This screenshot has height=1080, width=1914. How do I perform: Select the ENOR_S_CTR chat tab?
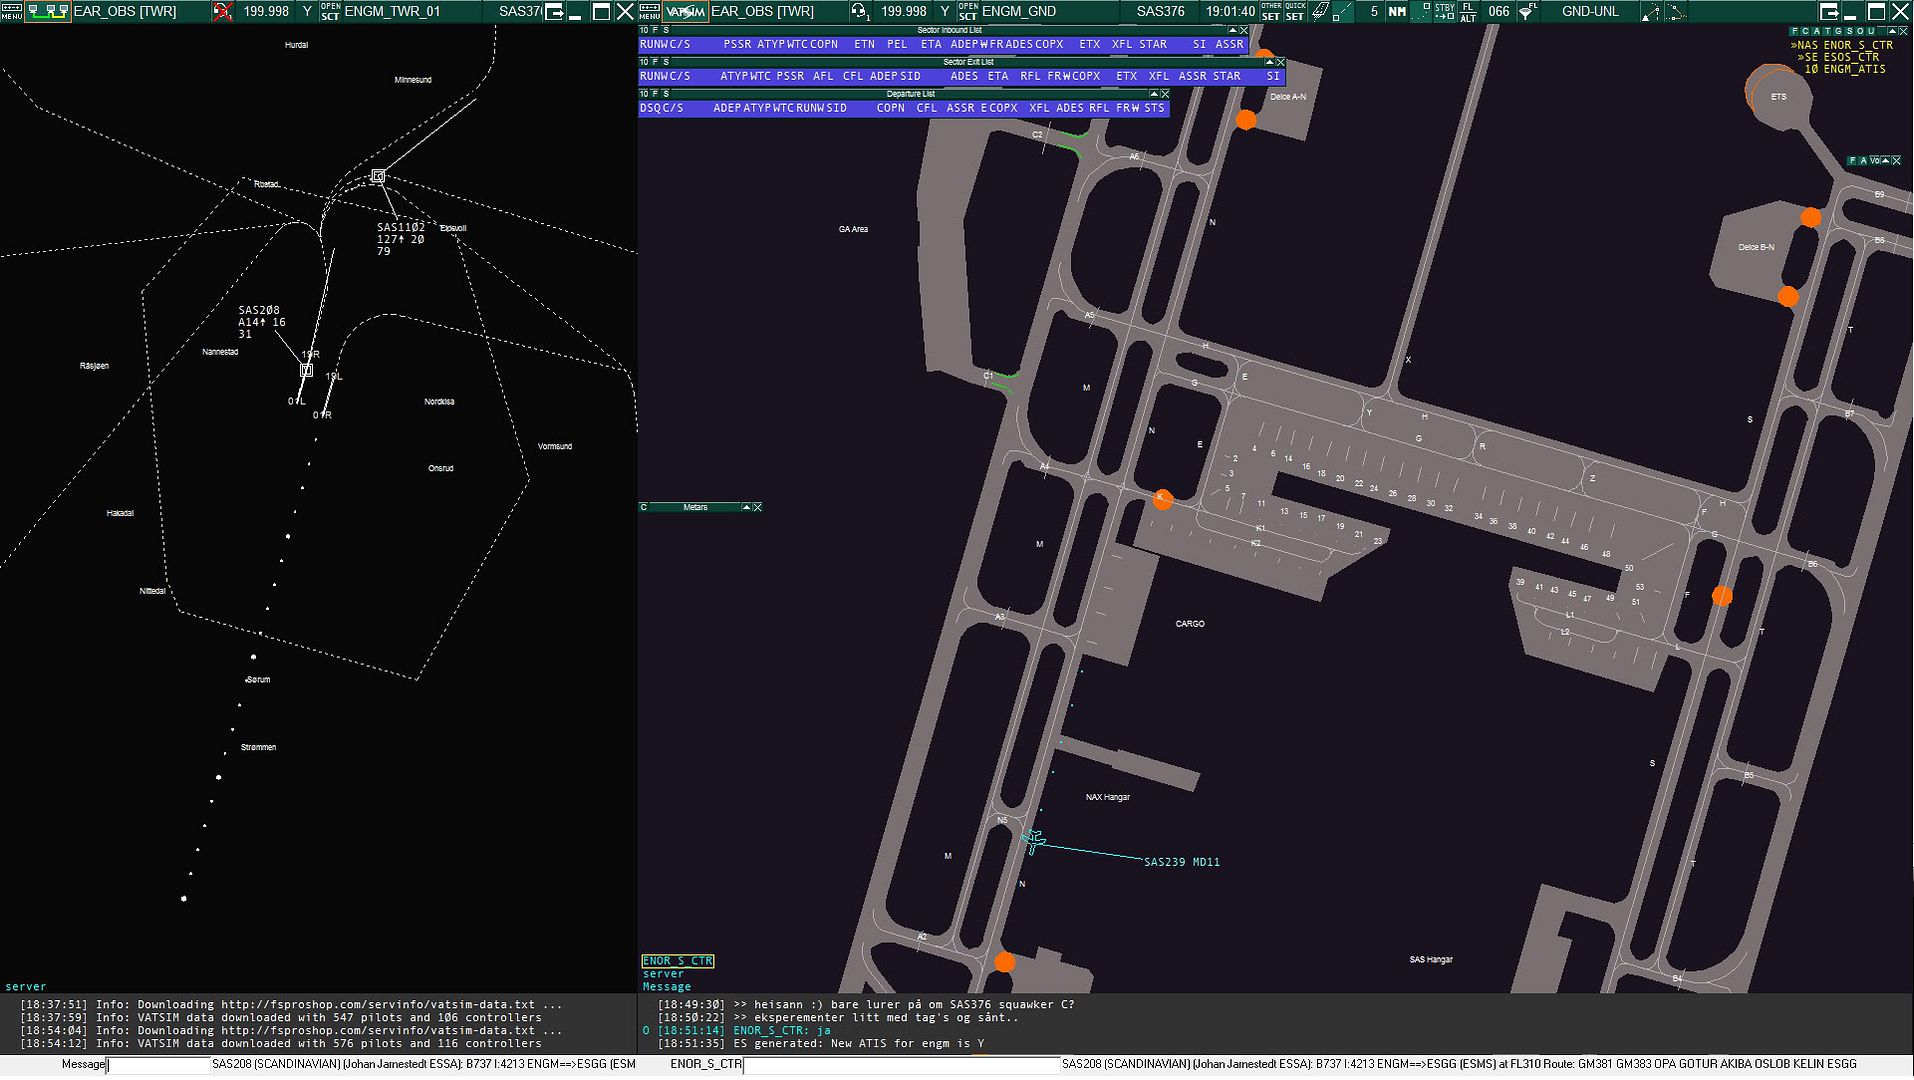pyautogui.click(x=677, y=961)
